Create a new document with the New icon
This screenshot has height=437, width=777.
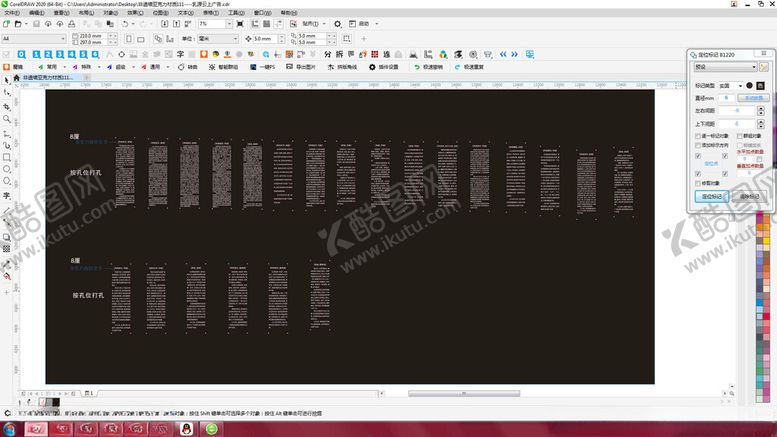tap(6, 24)
